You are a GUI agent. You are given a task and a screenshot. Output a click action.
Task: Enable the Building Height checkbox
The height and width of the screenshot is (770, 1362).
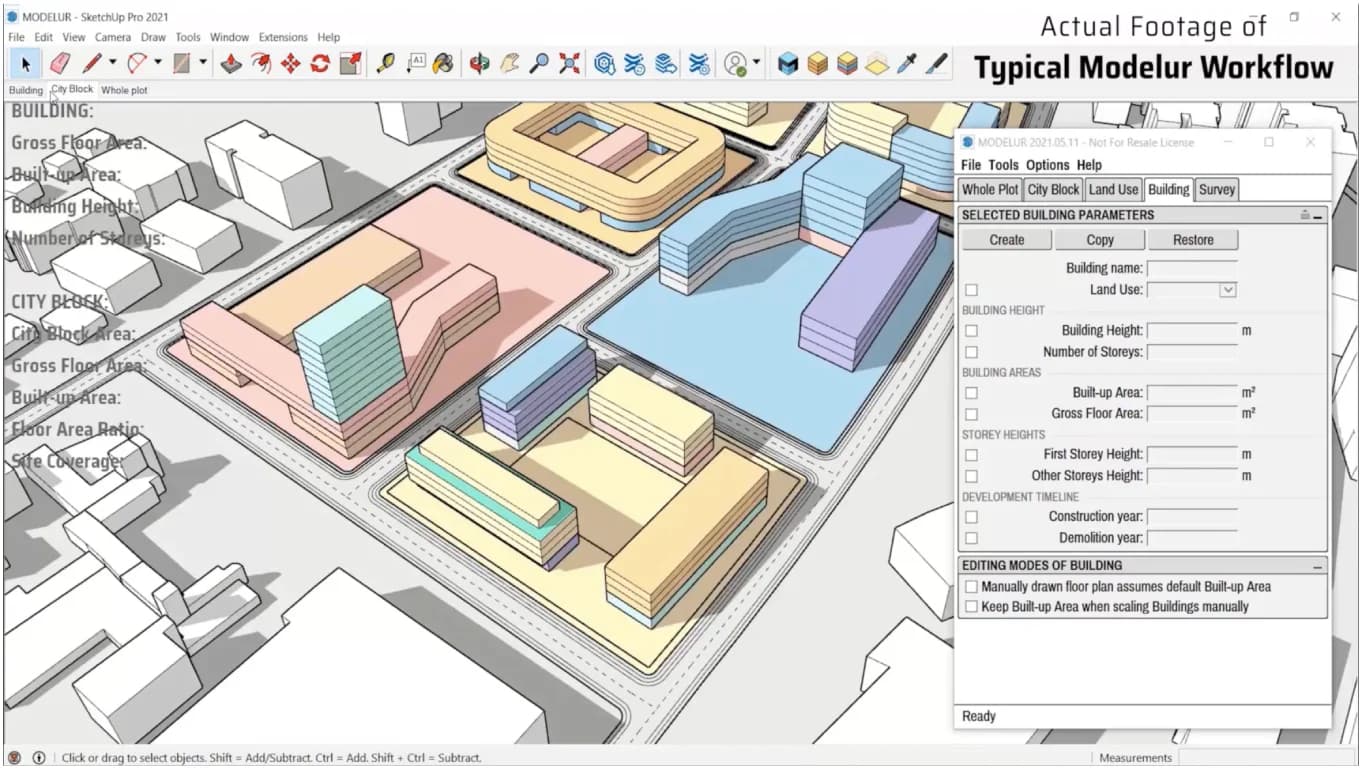point(971,331)
